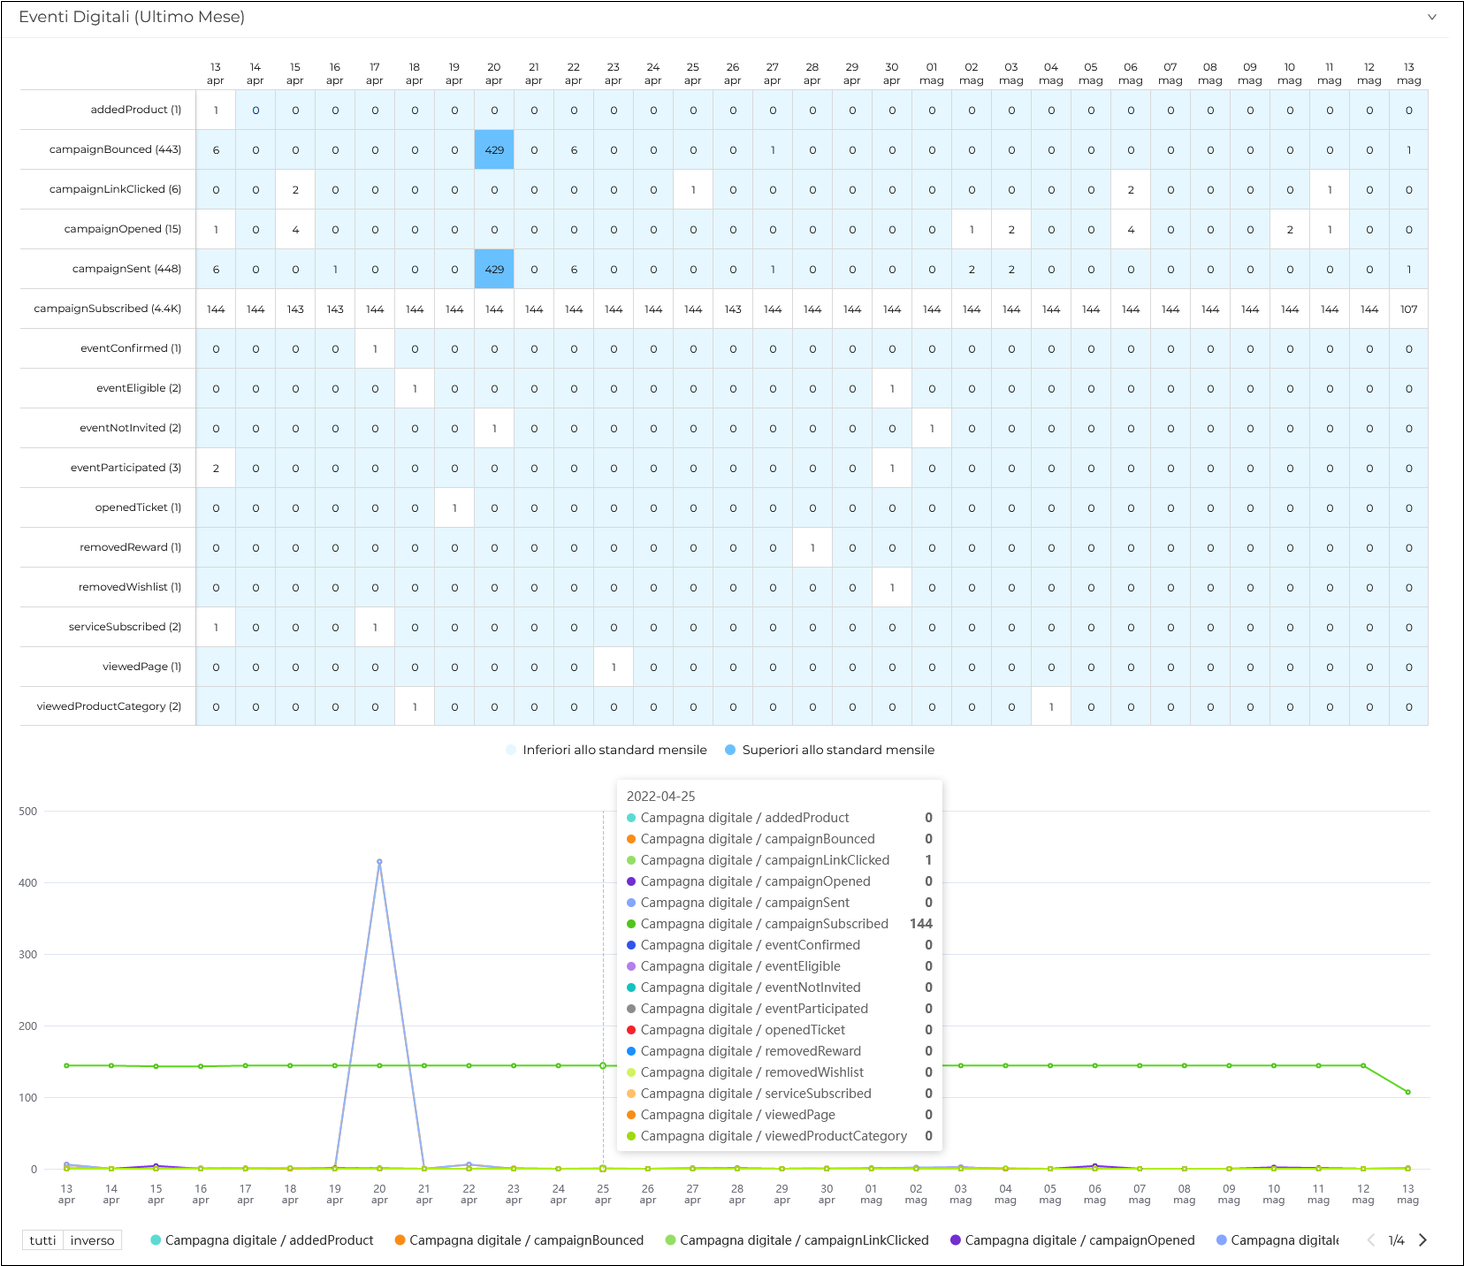1464x1266 pixels.
Task: Click the openedTicket (1) row label
Action: [x=138, y=508]
